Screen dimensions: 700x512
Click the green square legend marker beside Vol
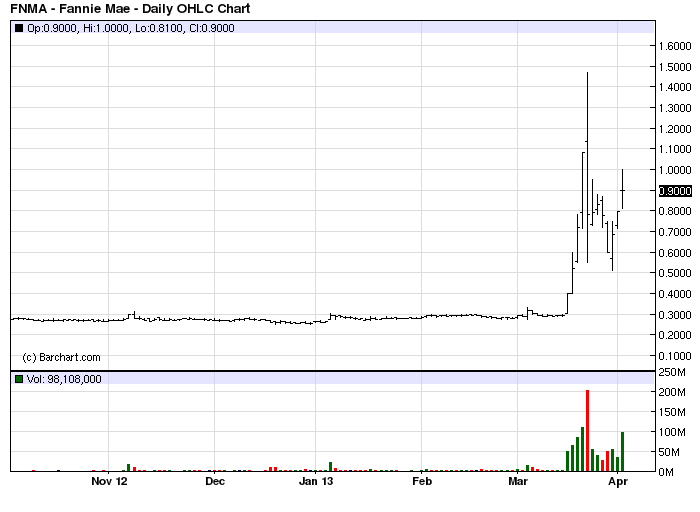coord(19,379)
